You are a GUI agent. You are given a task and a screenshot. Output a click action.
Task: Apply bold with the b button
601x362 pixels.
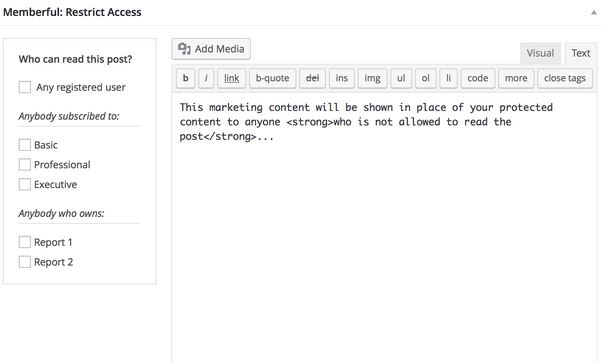click(x=186, y=78)
